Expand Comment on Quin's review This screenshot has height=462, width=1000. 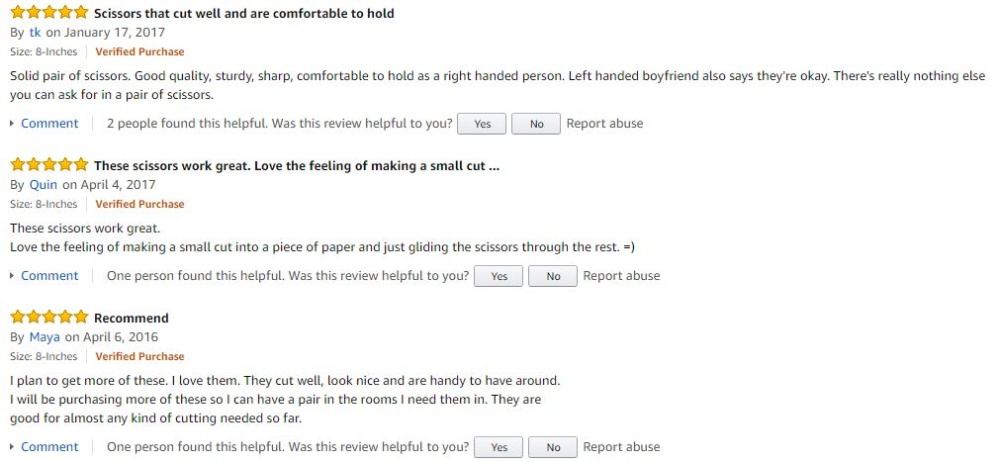pyautogui.click(x=49, y=276)
